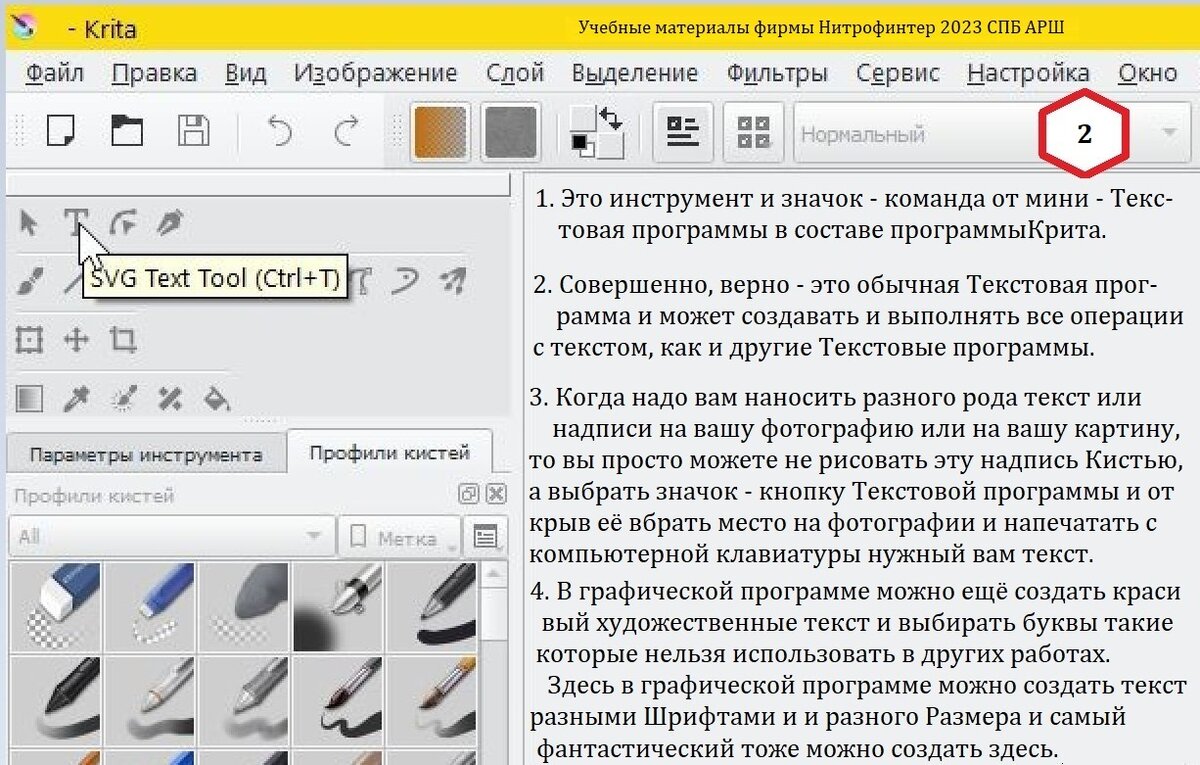Float the Brush Presets docker

468,494
